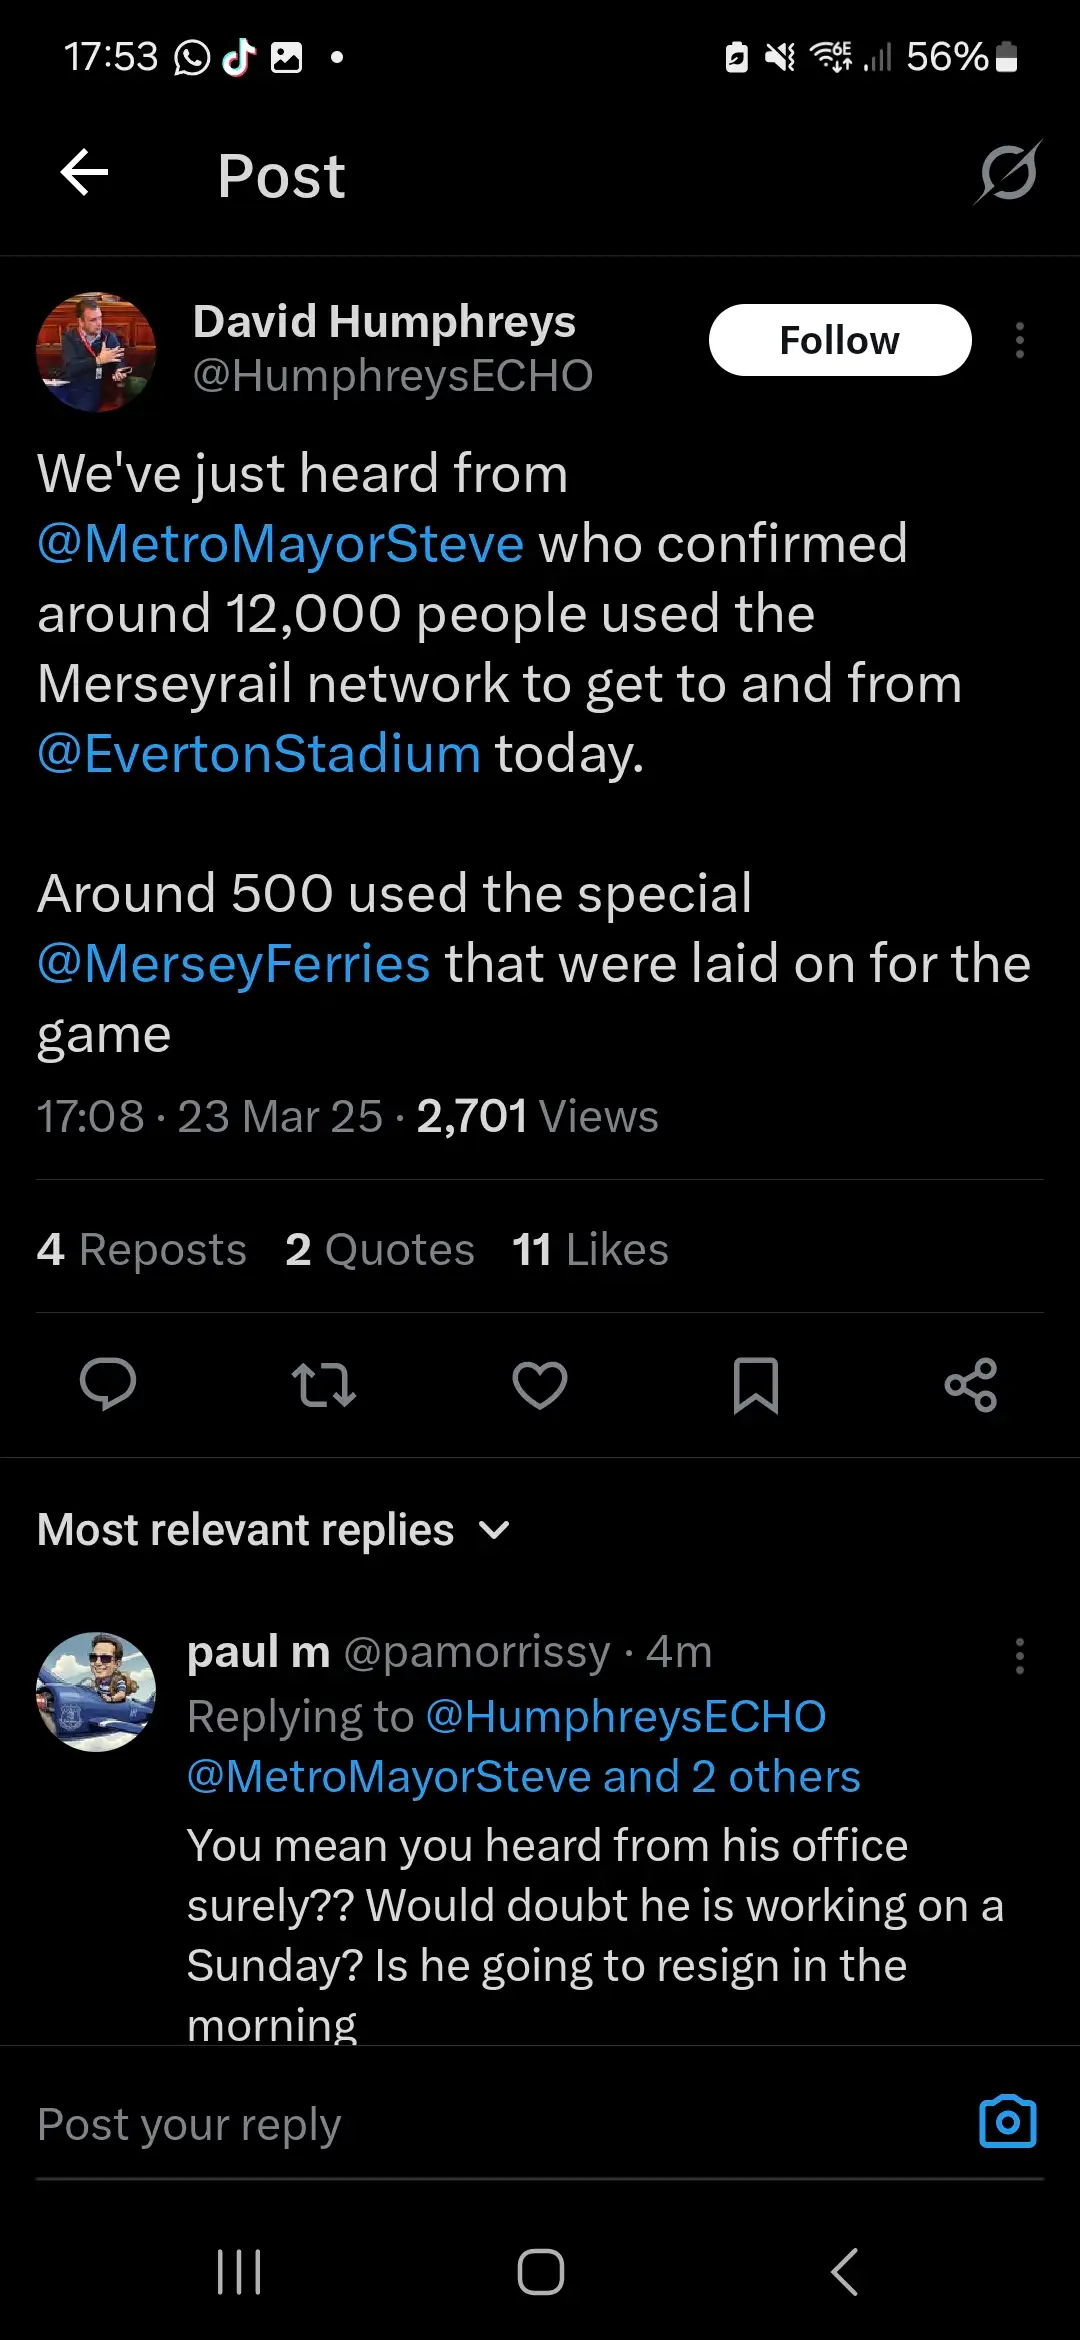This screenshot has width=1080, height=2340.
Task: View the 11 Likes list
Action: point(590,1249)
